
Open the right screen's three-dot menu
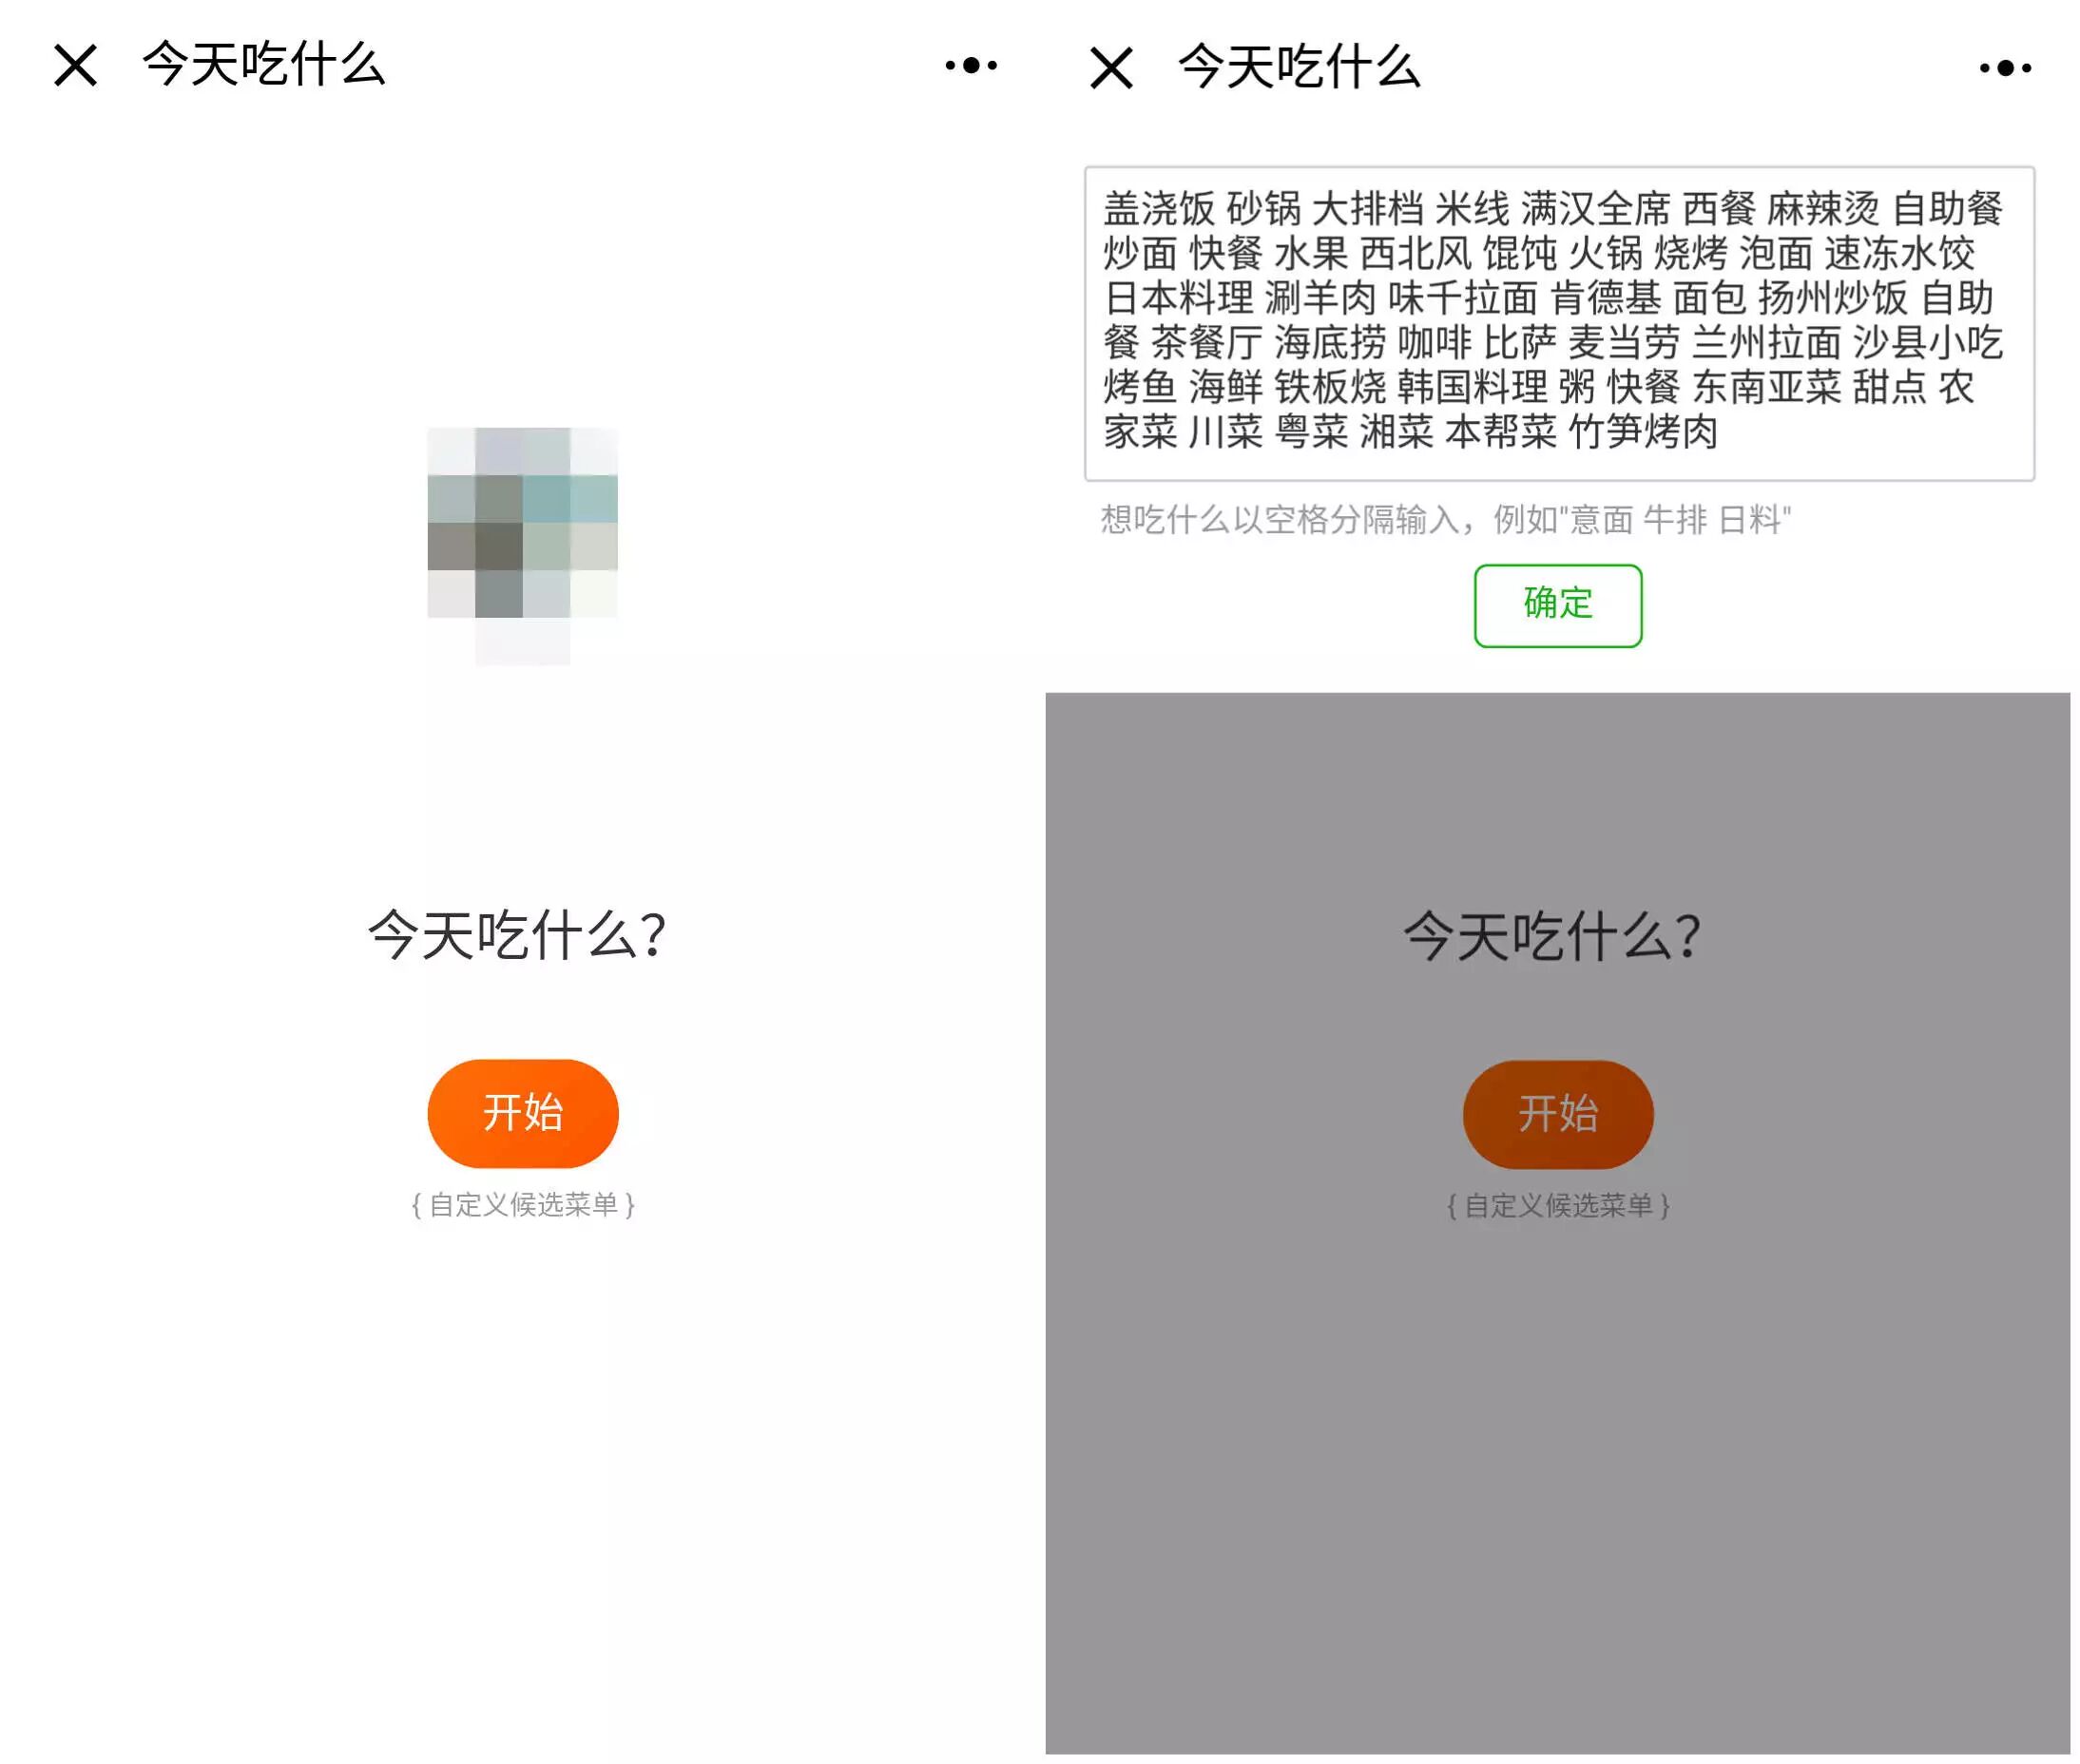coord(2005,68)
